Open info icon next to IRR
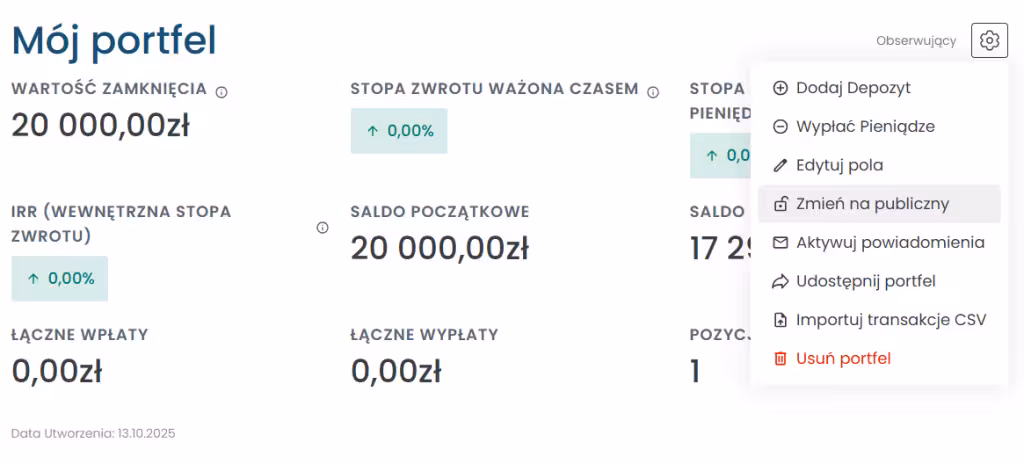Viewport: 1024px width, 464px height. (x=323, y=228)
